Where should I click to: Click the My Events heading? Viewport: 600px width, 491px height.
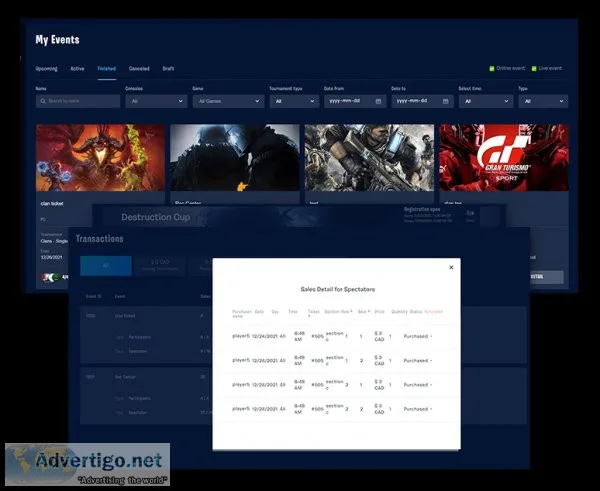(57, 39)
